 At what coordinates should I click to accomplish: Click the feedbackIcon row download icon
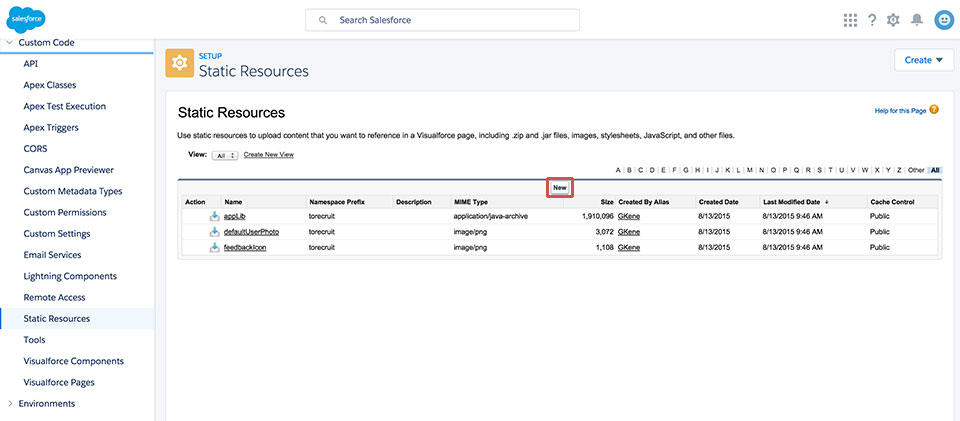click(x=214, y=247)
